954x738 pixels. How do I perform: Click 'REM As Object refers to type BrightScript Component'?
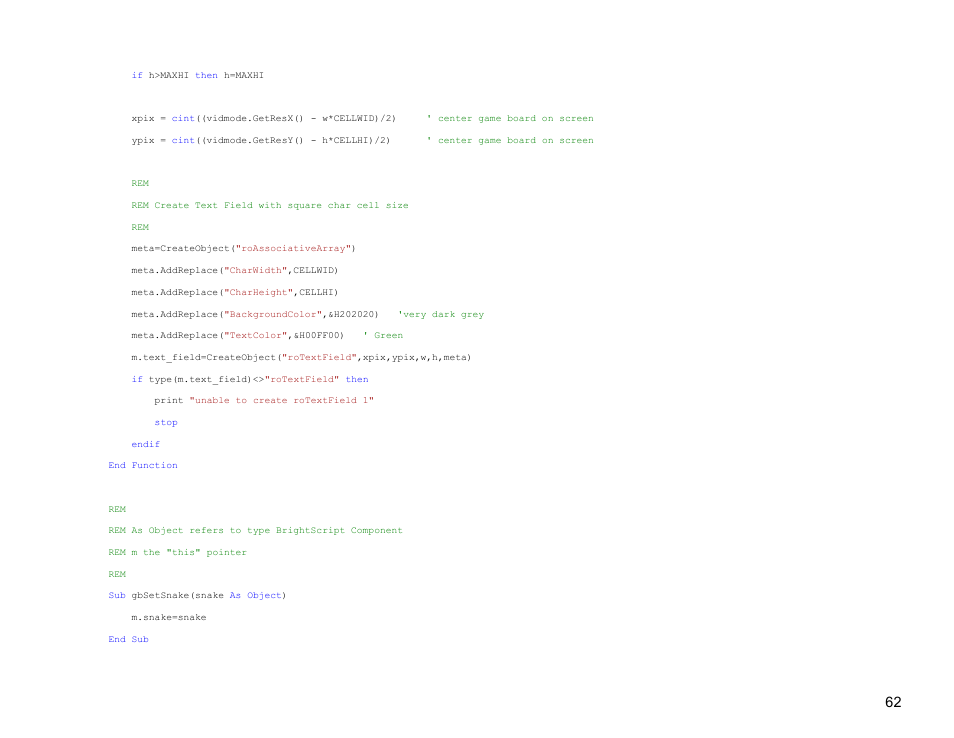(x=256, y=531)
